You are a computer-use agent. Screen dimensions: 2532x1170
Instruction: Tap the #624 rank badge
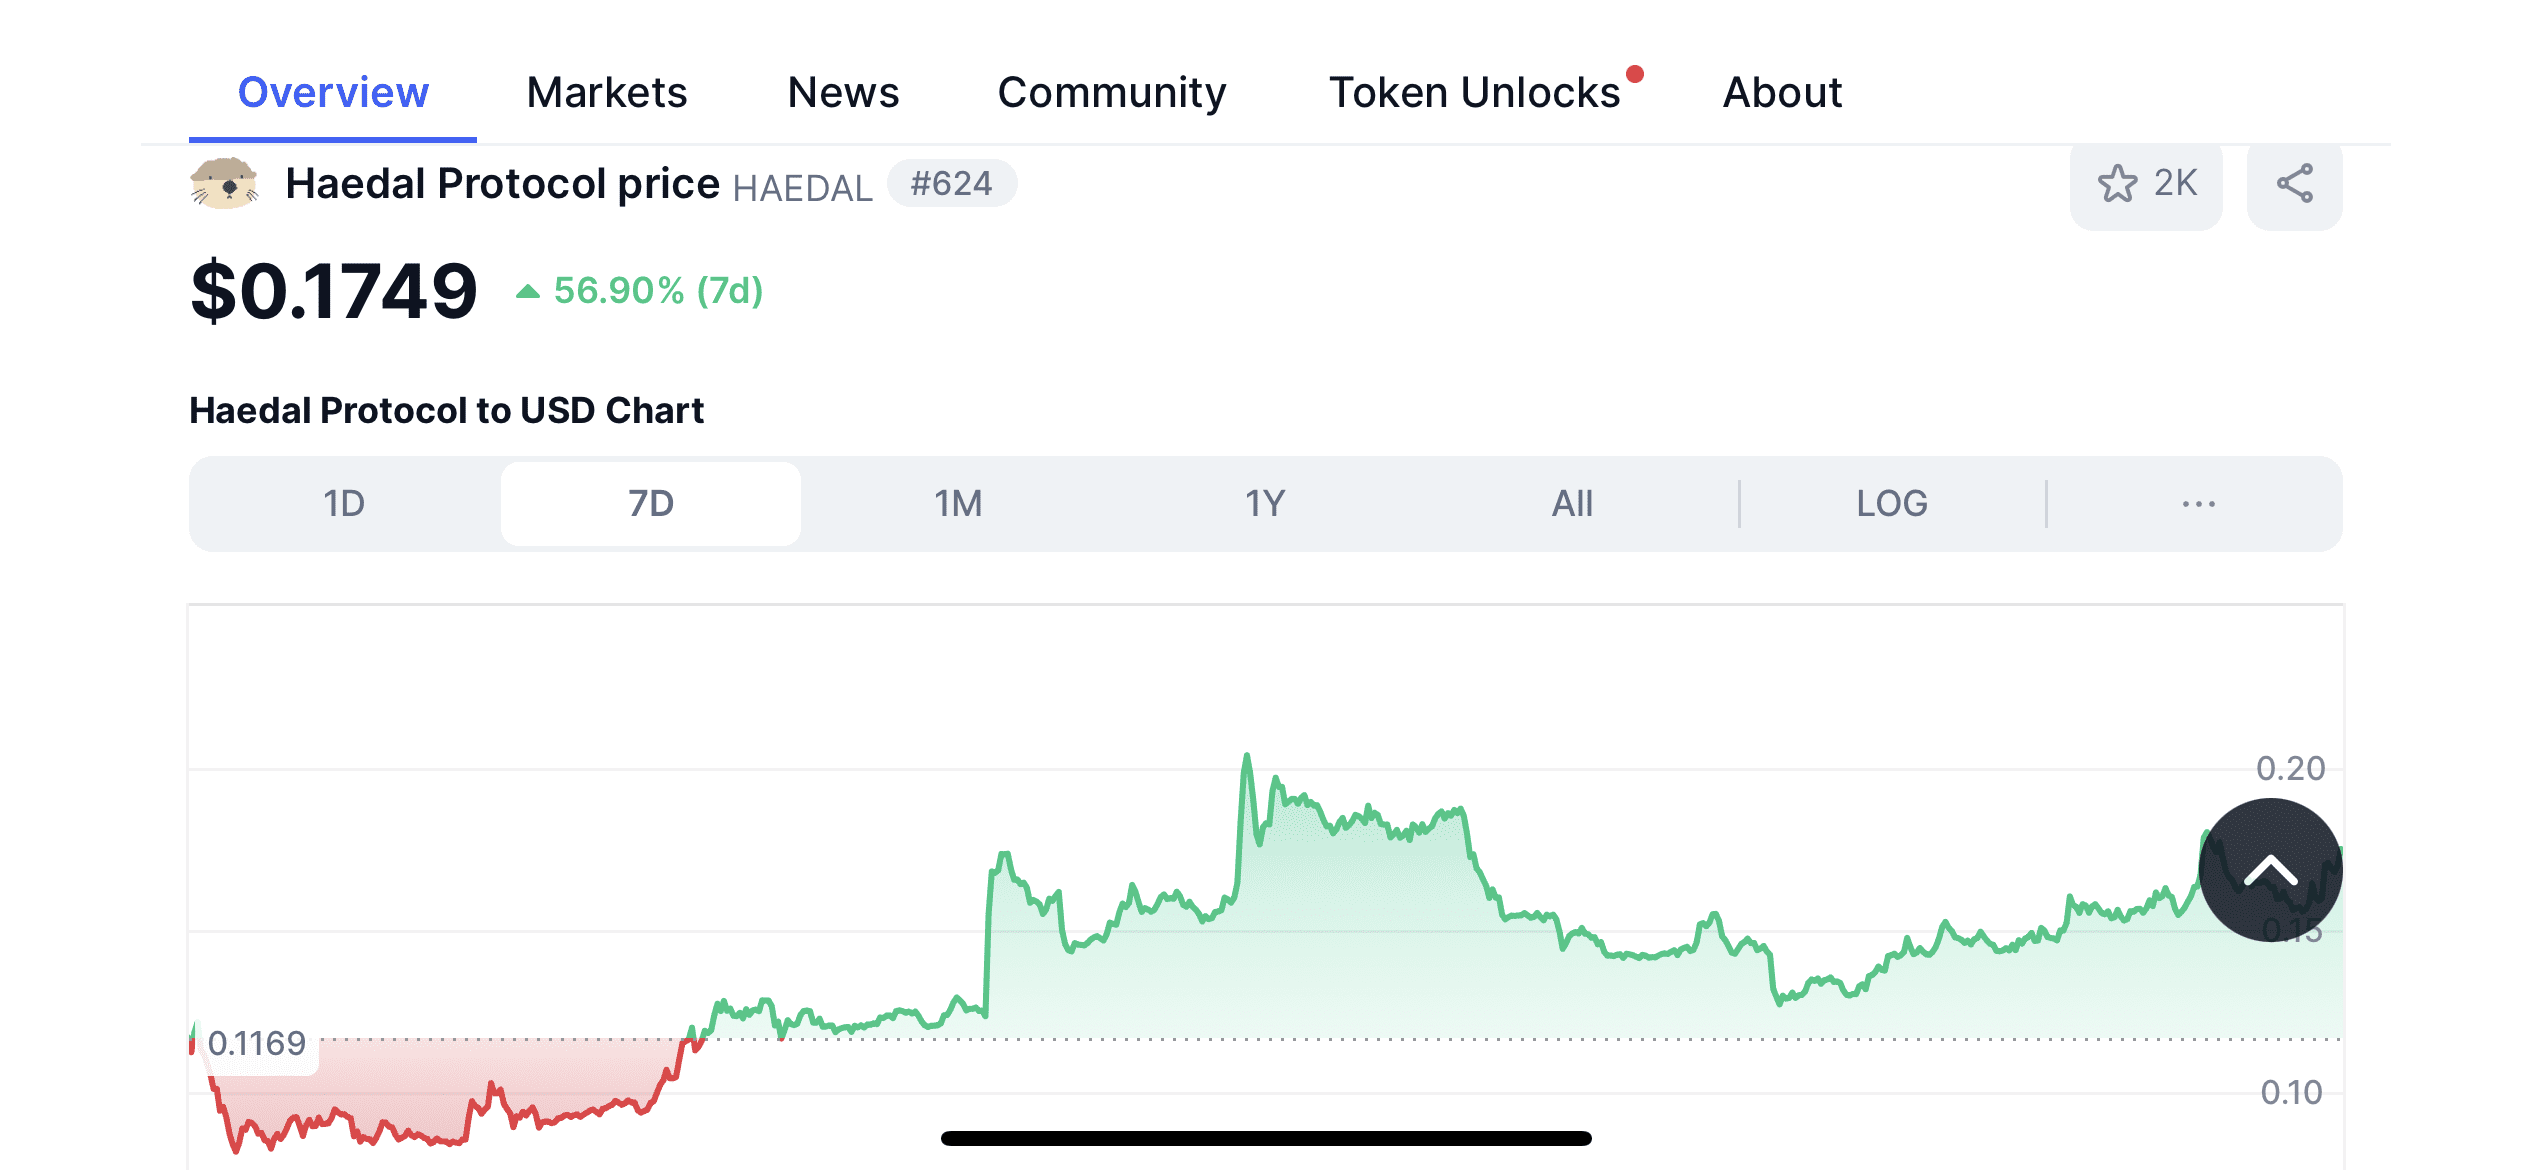pyautogui.click(x=951, y=184)
